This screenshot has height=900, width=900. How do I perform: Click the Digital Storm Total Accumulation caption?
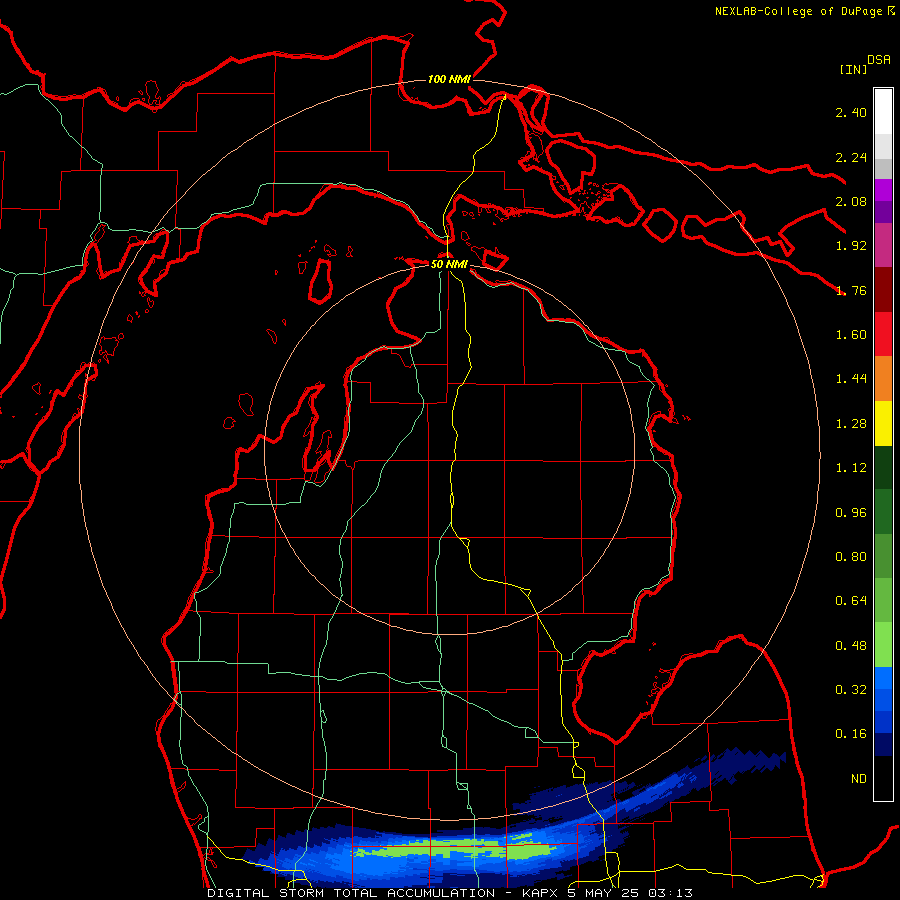point(450,893)
